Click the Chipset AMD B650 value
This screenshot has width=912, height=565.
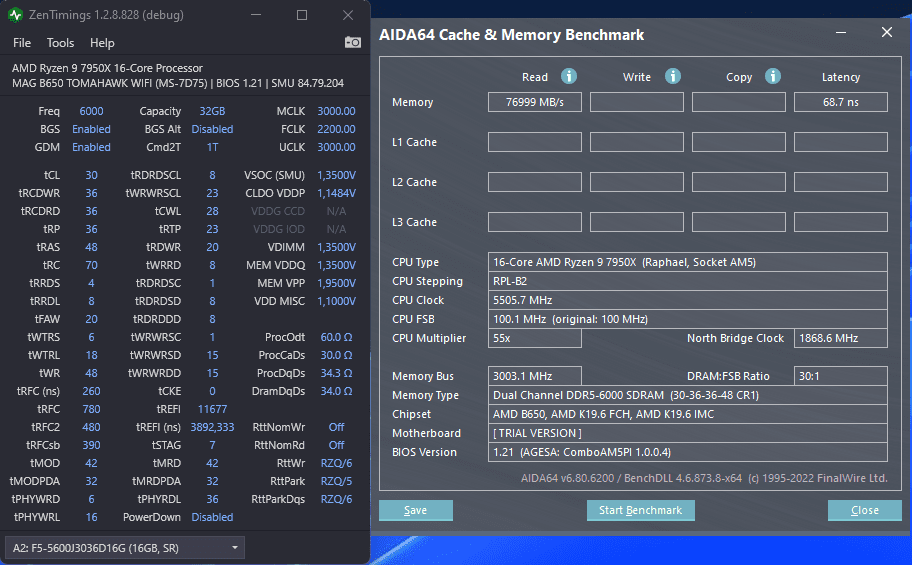coord(687,414)
